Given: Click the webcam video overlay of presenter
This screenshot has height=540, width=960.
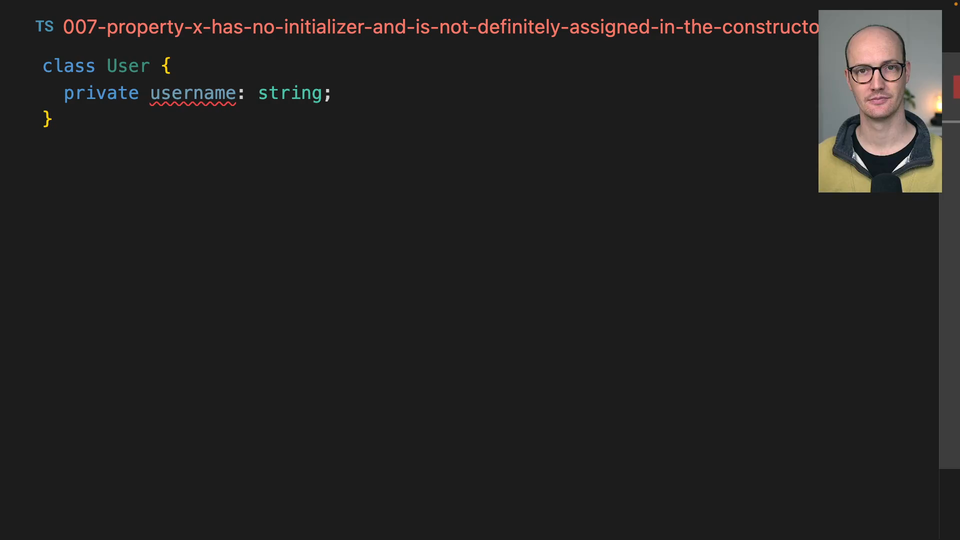Looking at the screenshot, I should (x=879, y=100).
